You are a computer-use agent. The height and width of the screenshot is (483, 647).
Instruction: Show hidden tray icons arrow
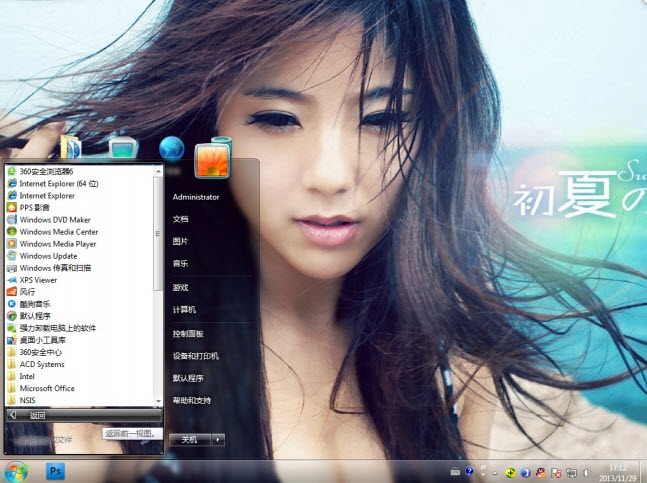click(495, 473)
